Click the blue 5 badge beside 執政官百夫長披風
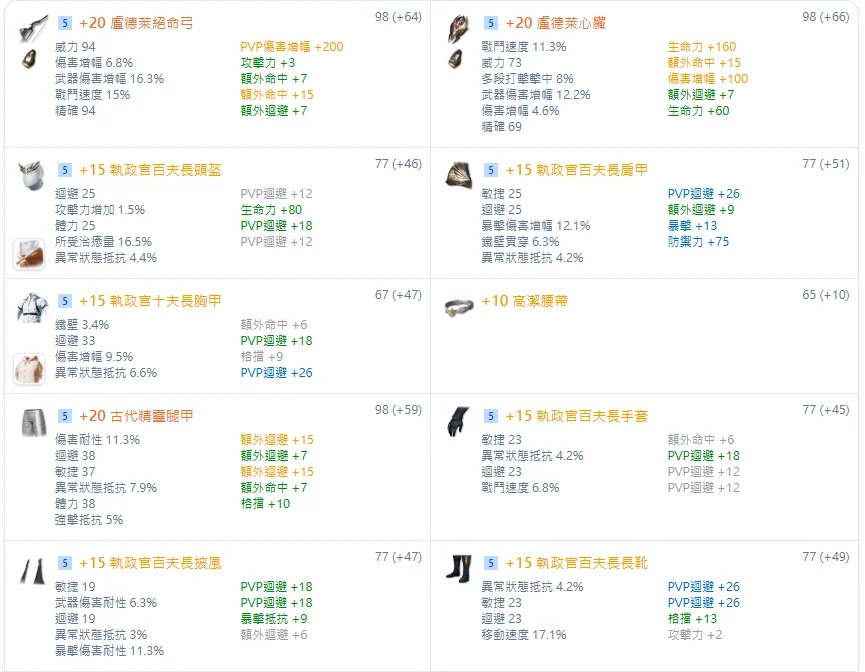The height and width of the screenshot is (672, 865). click(64, 563)
